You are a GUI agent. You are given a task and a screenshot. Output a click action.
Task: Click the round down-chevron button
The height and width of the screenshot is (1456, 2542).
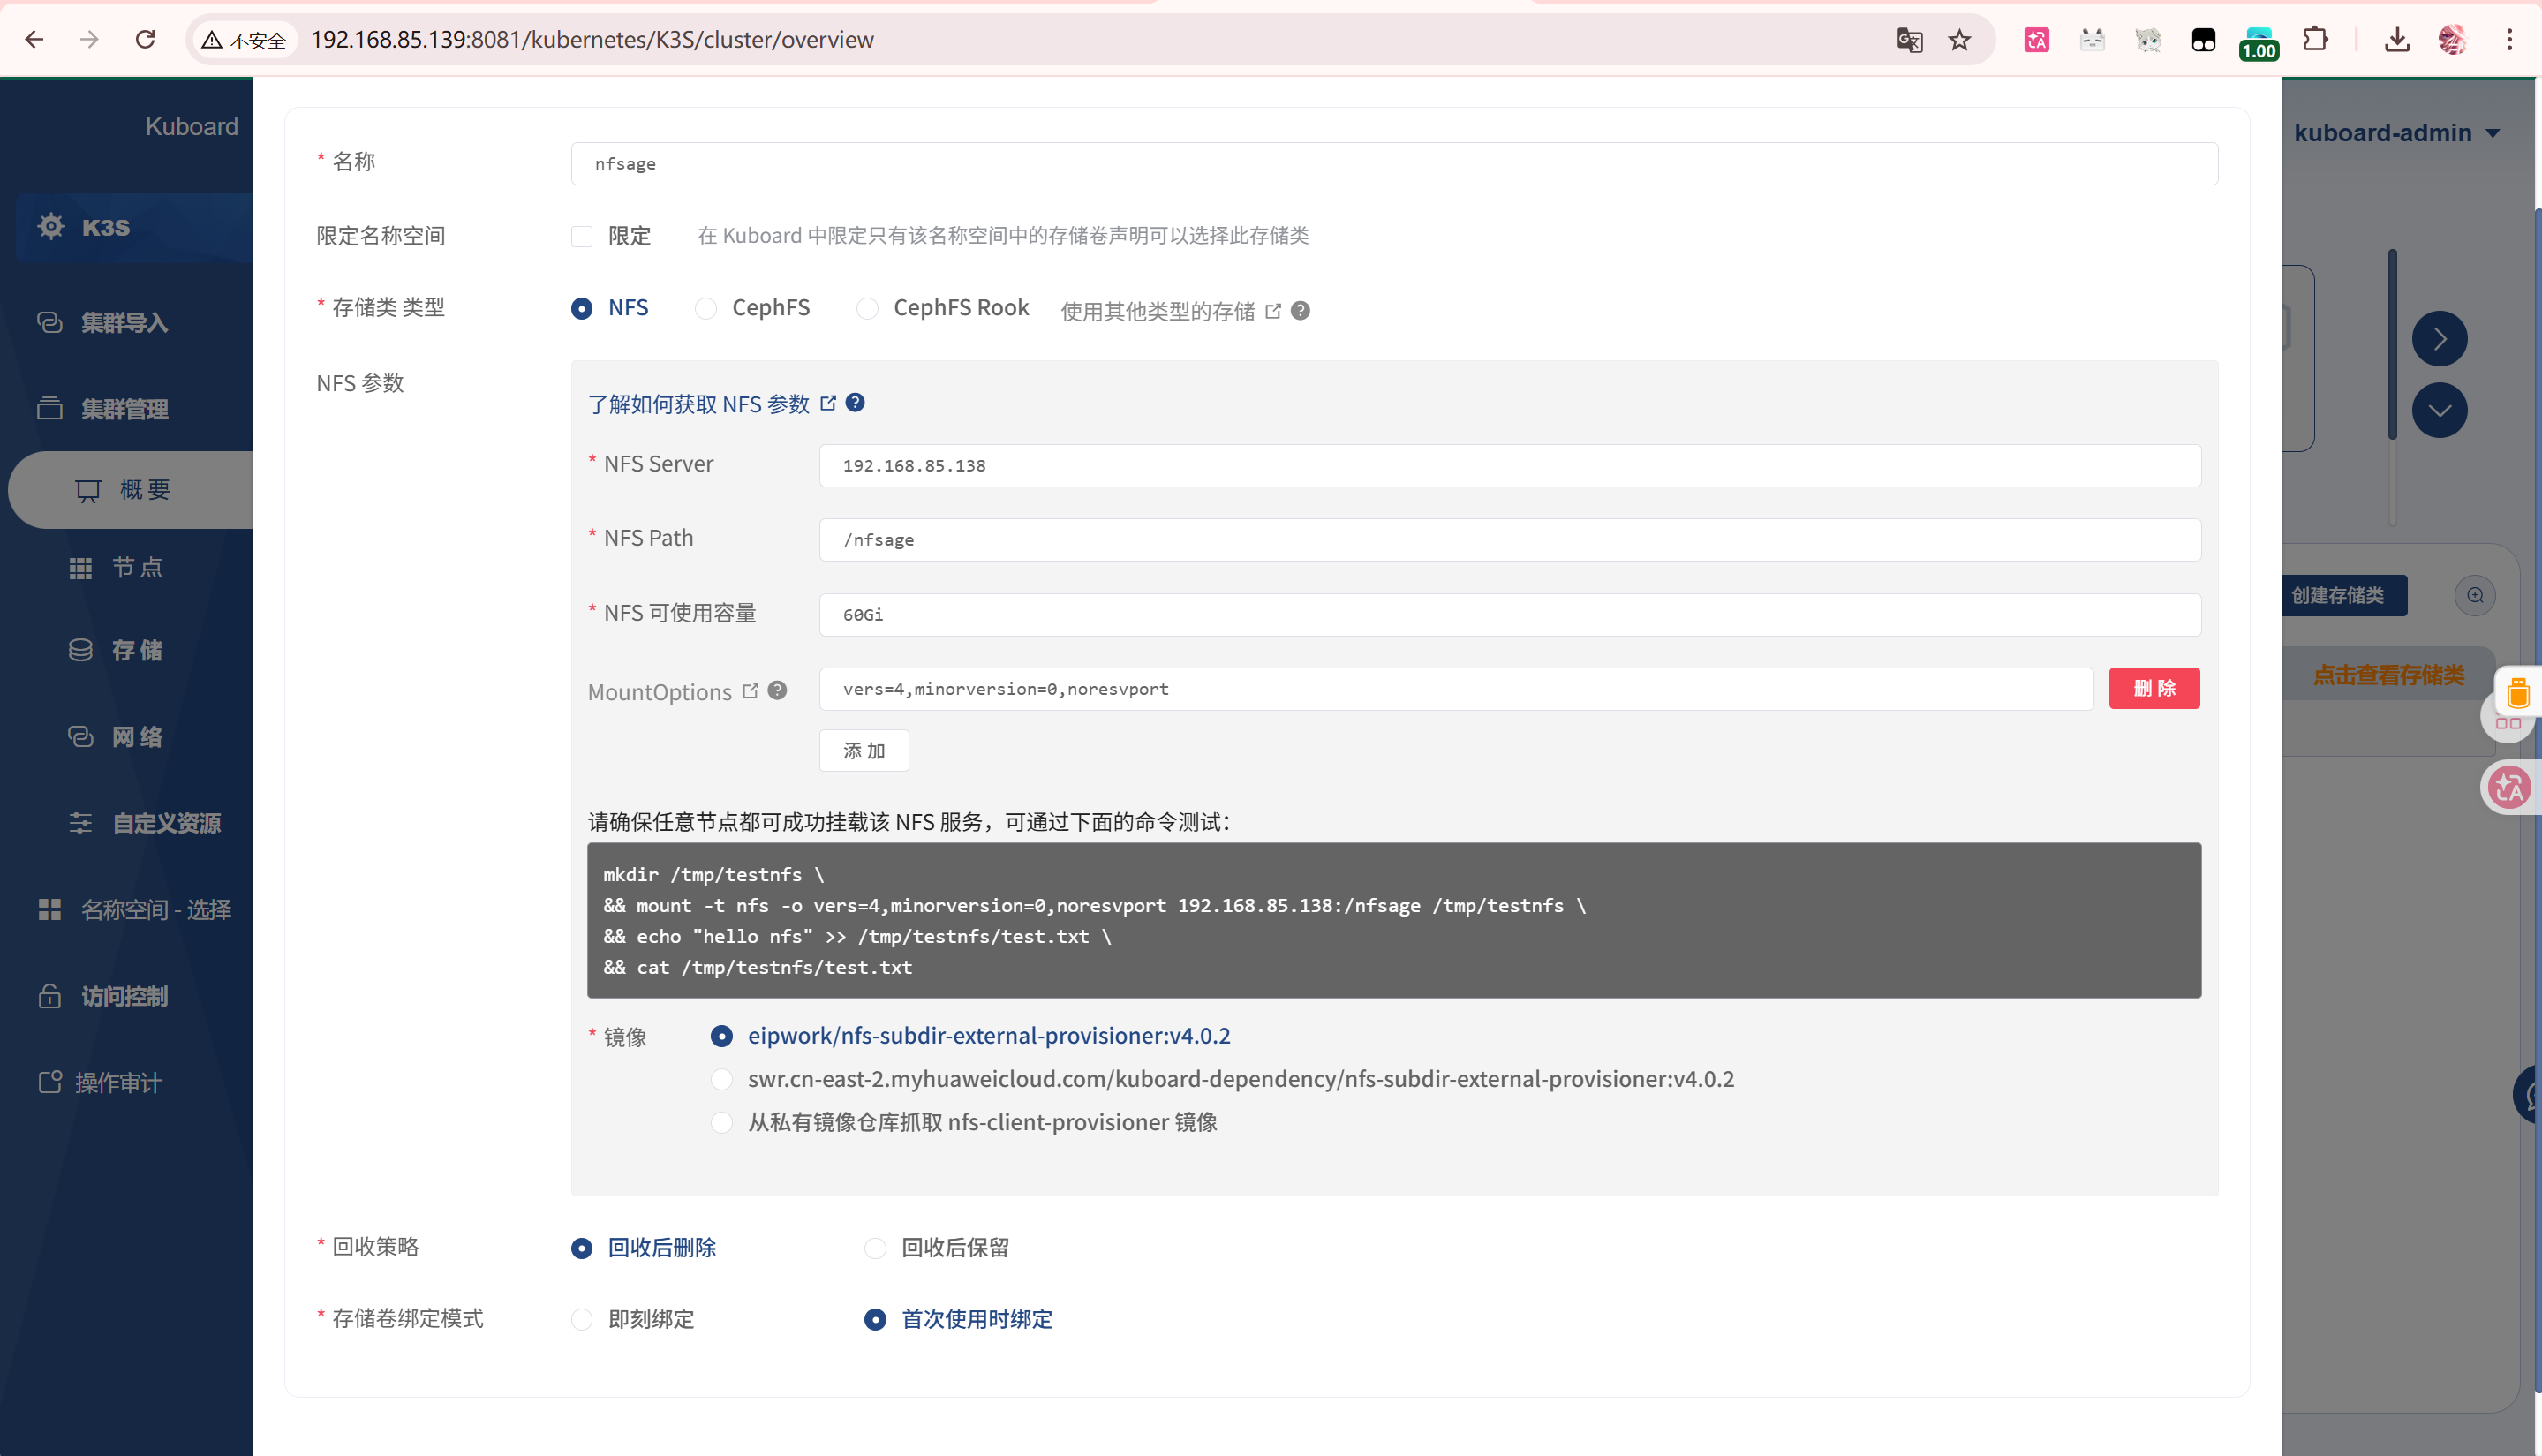(x=2439, y=411)
